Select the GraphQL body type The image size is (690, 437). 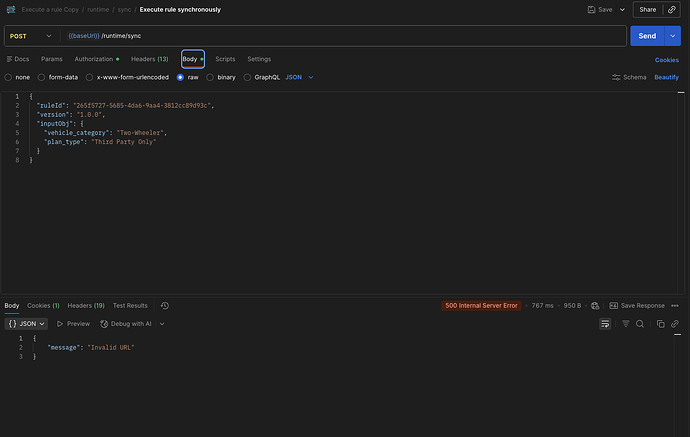(x=247, y=77)
